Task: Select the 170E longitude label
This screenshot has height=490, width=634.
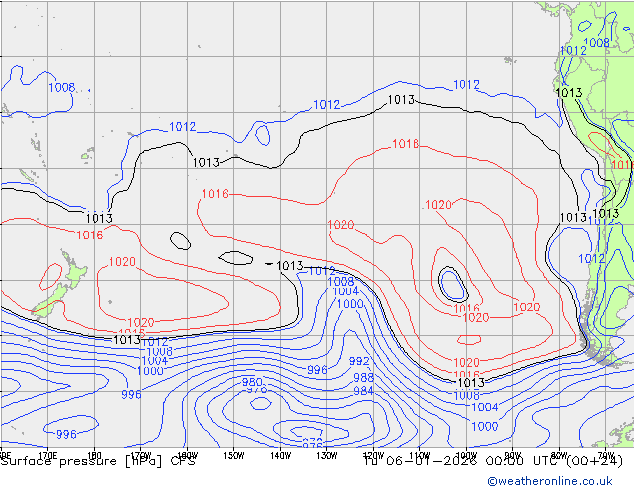Action: [x=47, y=455]
